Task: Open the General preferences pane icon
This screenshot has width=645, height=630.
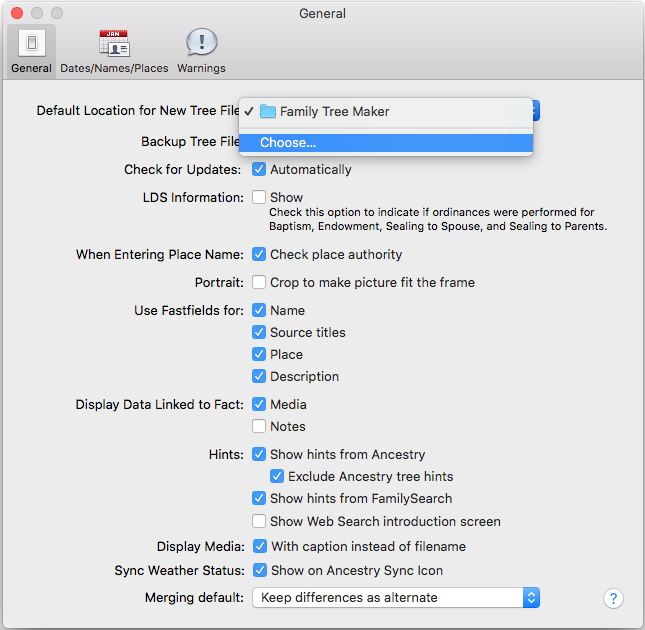Action: point(31,51)
